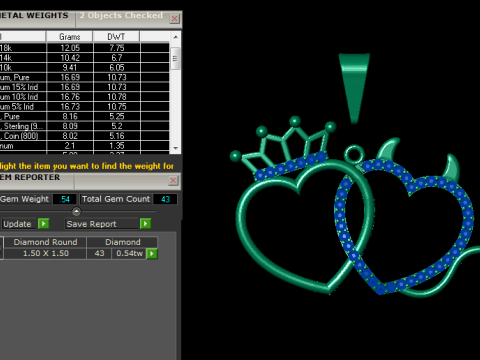Click the green Save Report arrow icon
Viewport: 480px width, 360px height.
pos(145,224)
